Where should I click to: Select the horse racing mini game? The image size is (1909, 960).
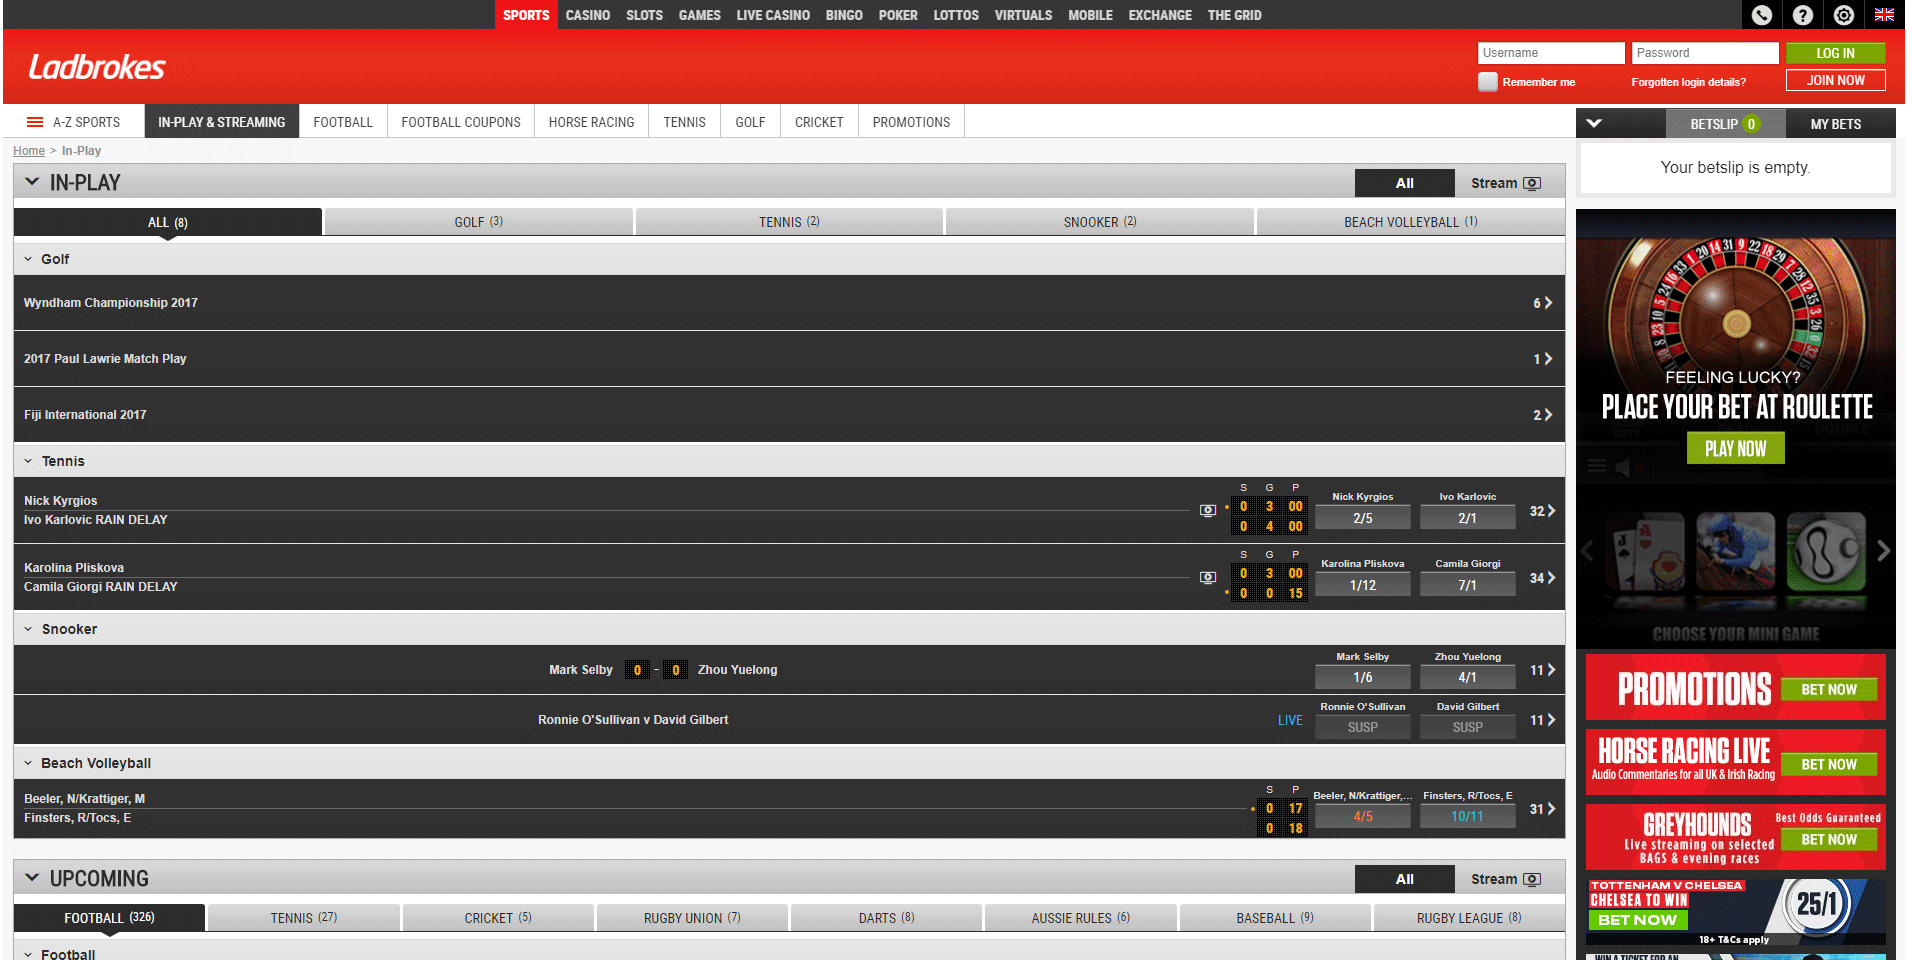(1735, 552)
